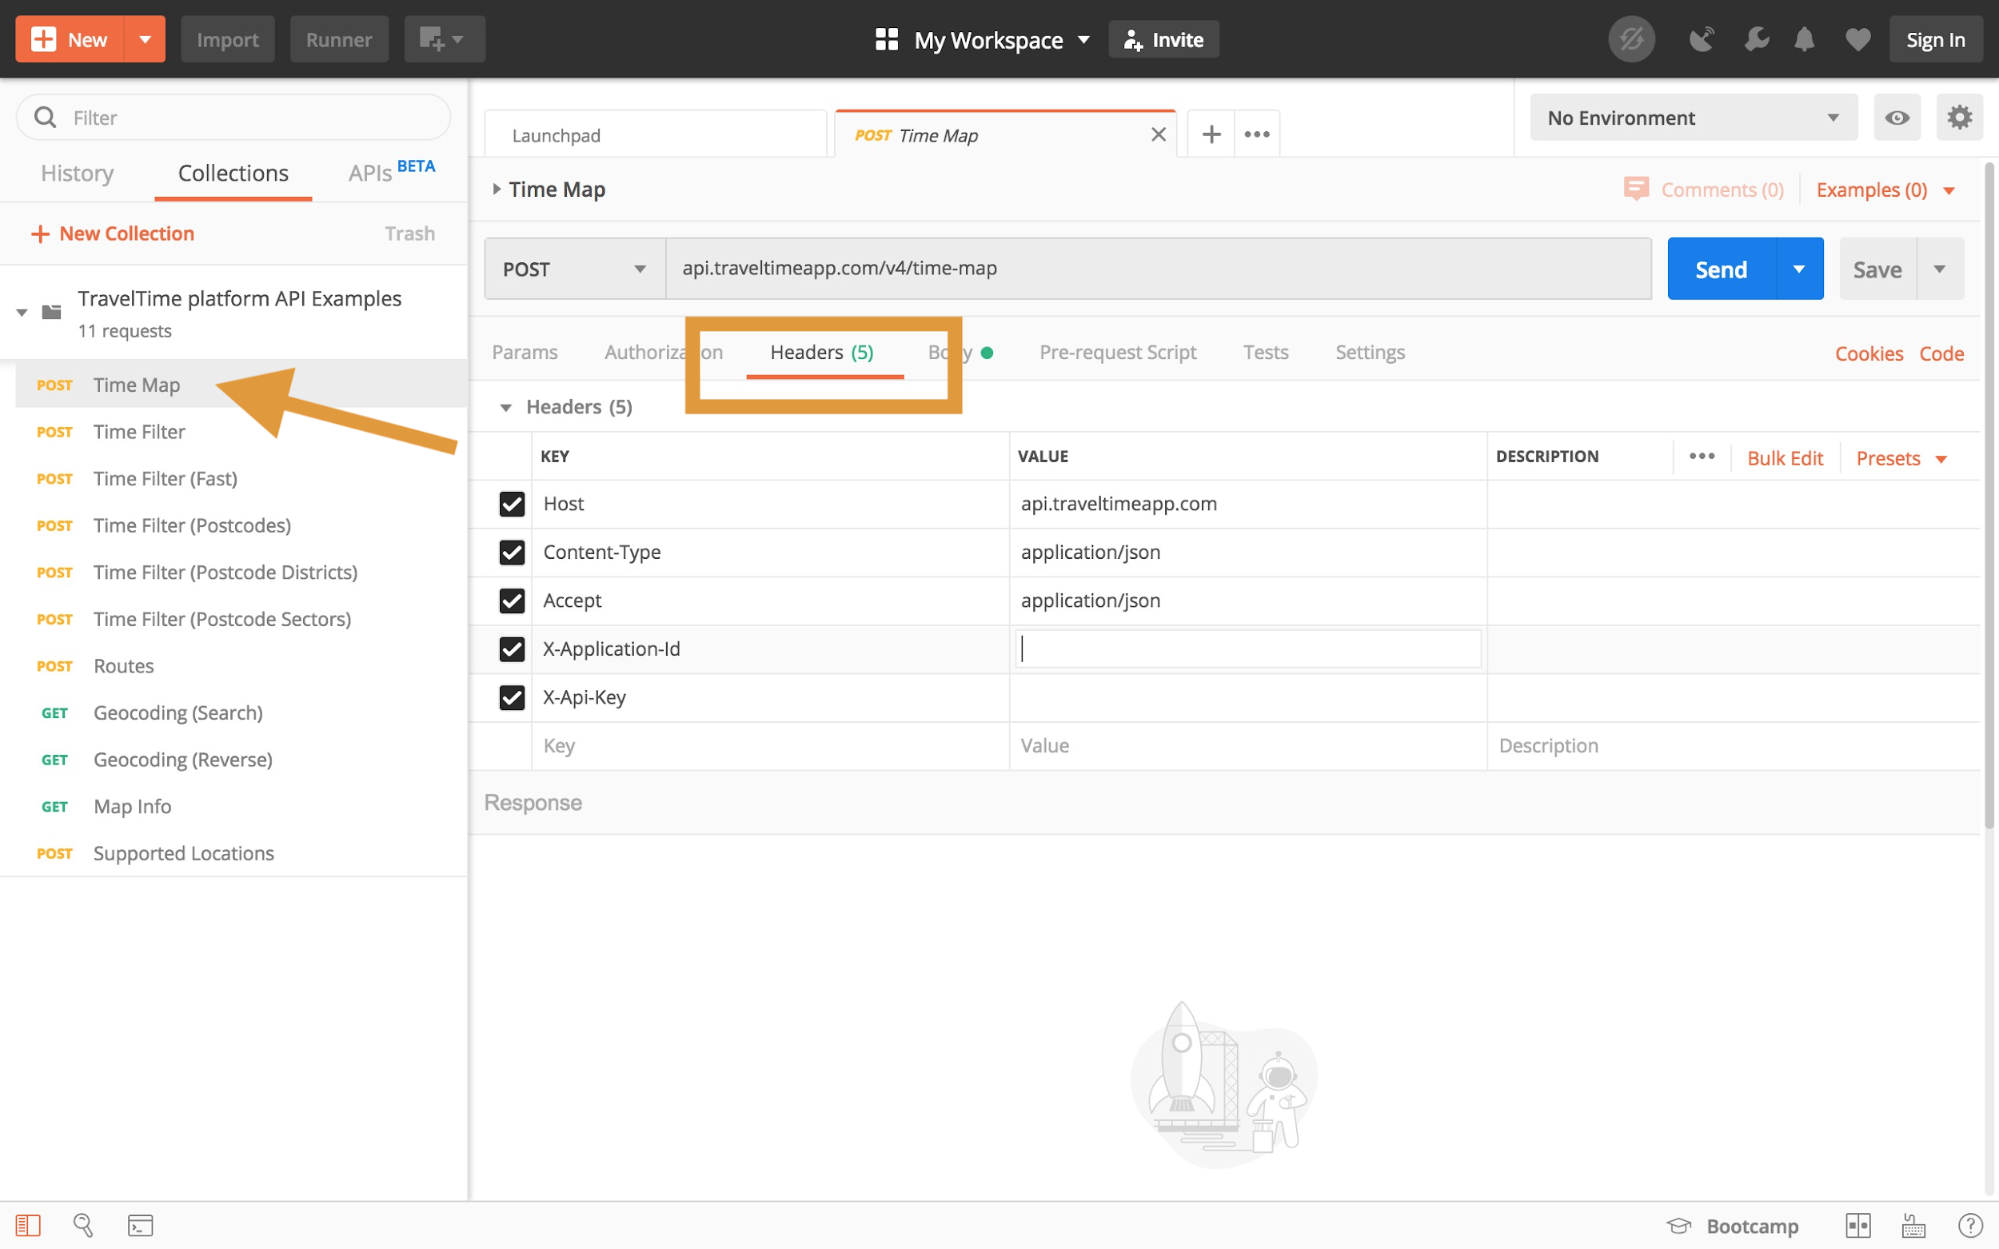Click the plus icon on New button
The height and width of the screenshot is (1249, 1999).
coord(43,39)
